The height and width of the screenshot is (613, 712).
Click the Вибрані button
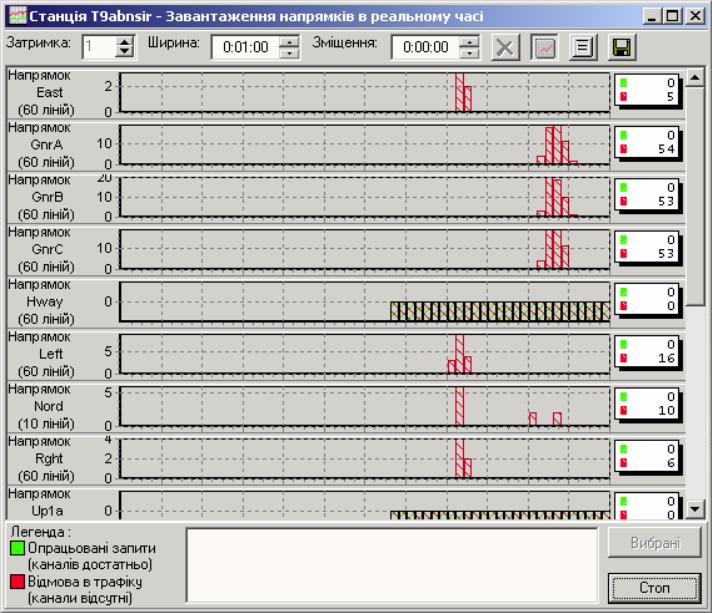tap(654, 542)
